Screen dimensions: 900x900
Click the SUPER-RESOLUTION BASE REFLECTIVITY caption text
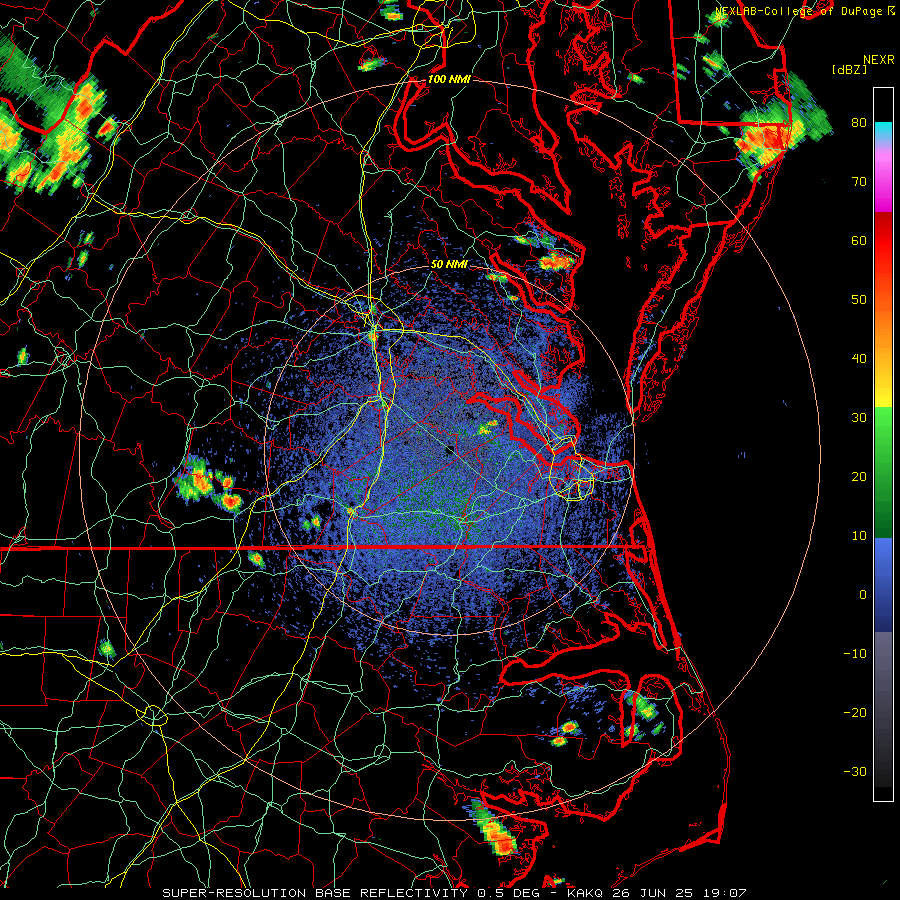click(x=315, y=893)
